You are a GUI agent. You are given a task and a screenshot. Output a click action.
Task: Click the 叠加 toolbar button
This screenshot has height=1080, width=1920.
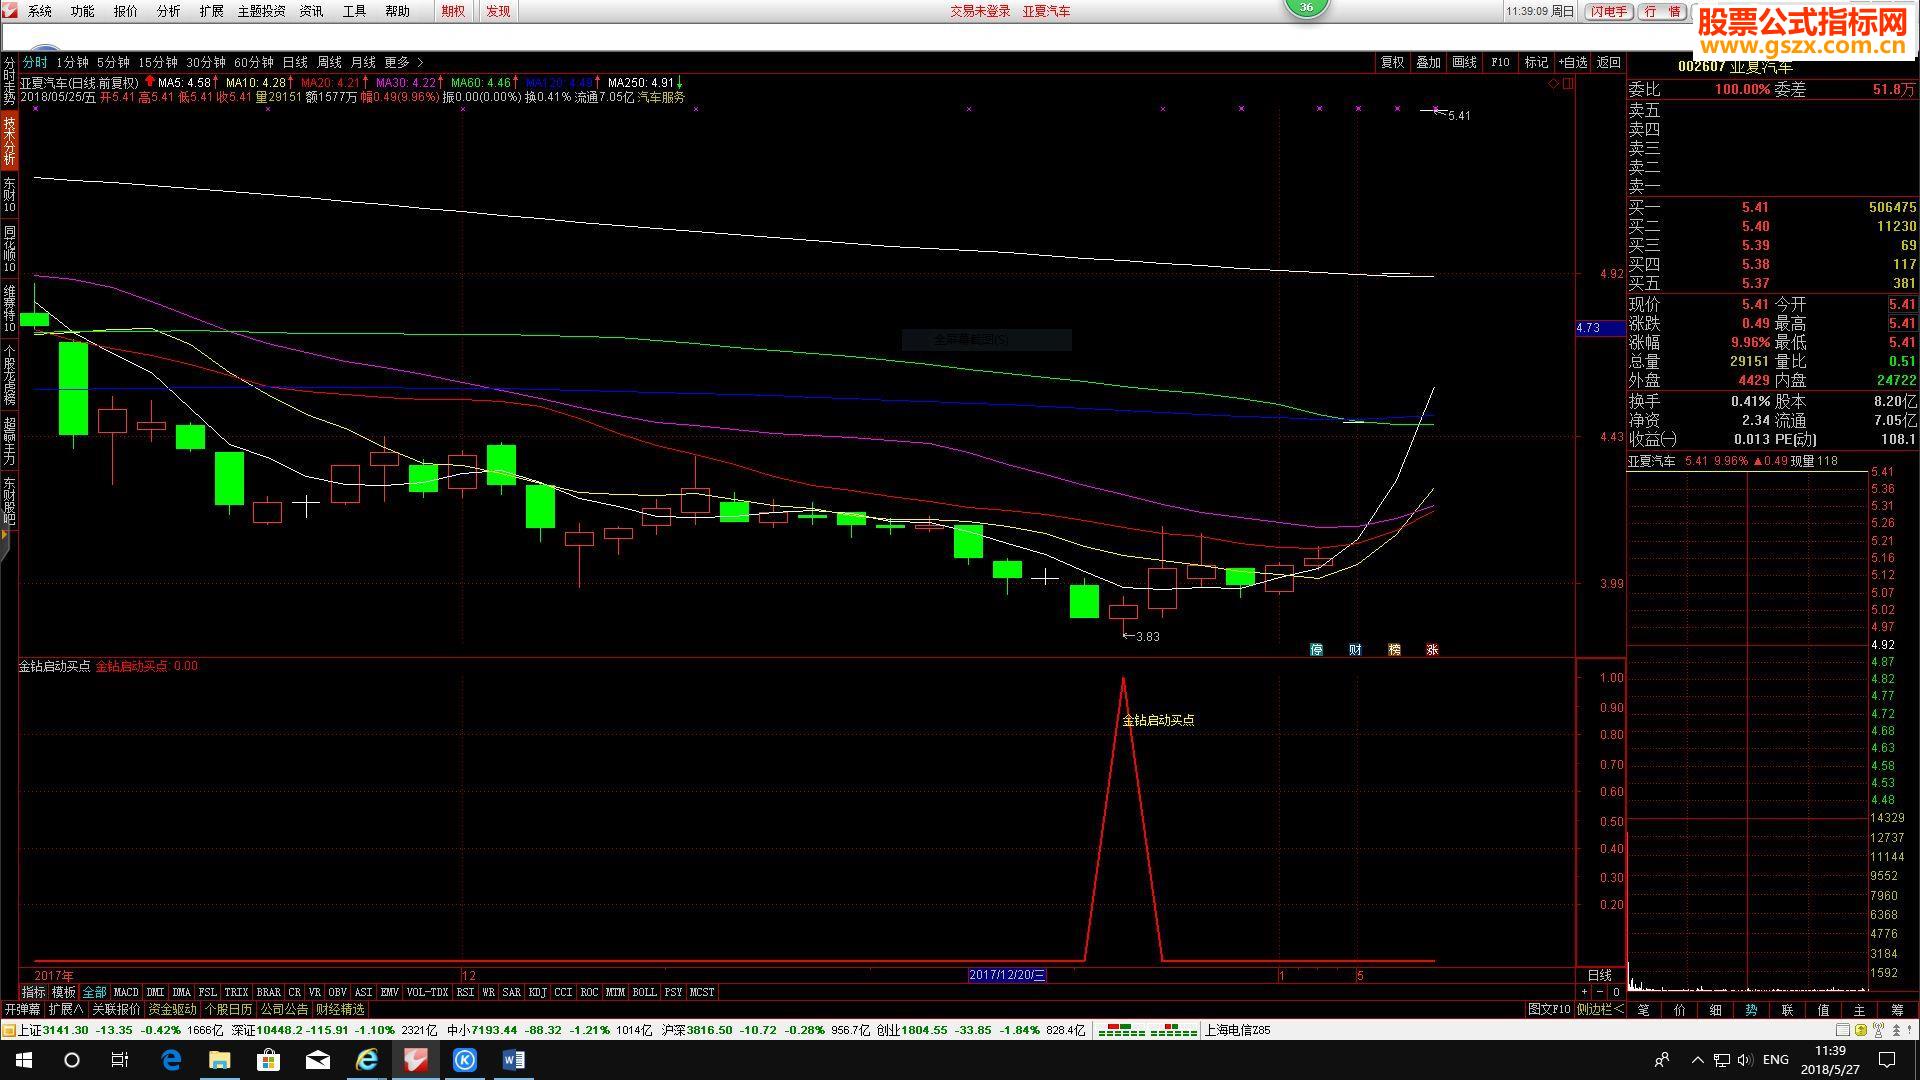(x=1428, y=62)
